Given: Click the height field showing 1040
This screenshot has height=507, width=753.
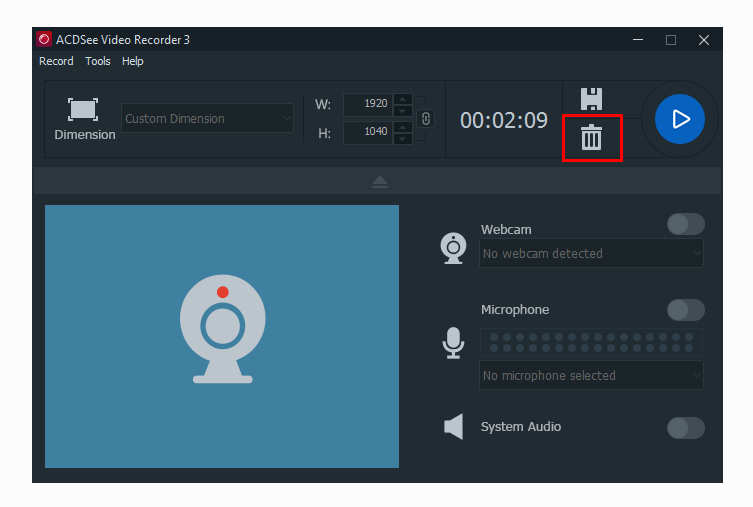Looking at the screenshot, I should click(x=368, y=132).
